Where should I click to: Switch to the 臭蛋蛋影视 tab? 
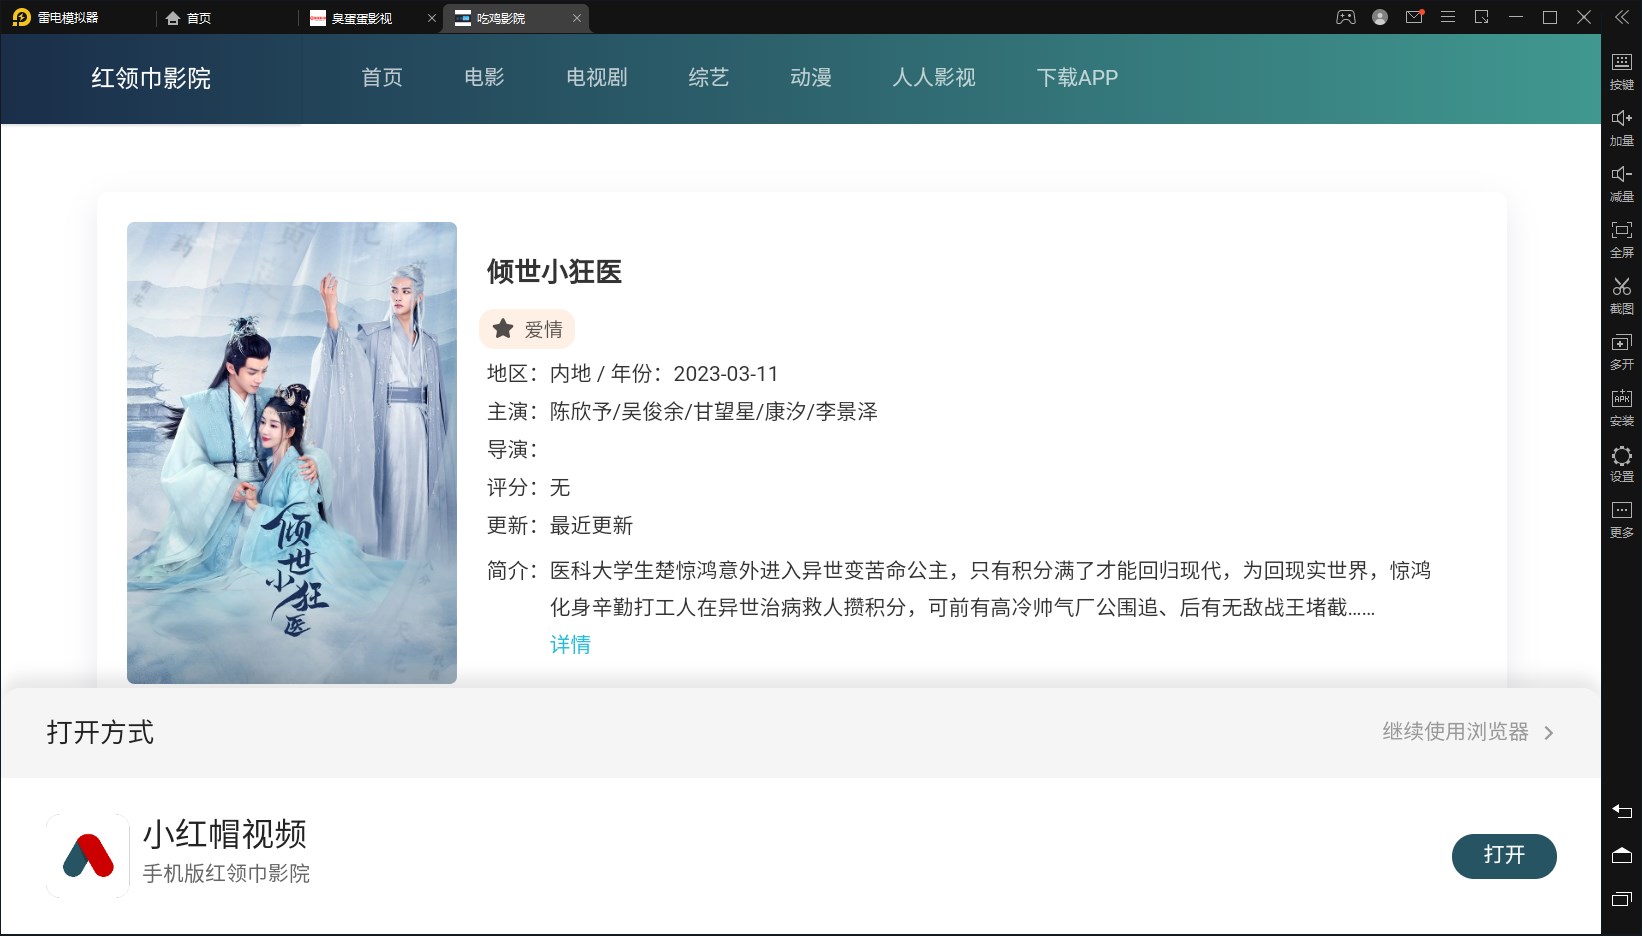(361, 18)
